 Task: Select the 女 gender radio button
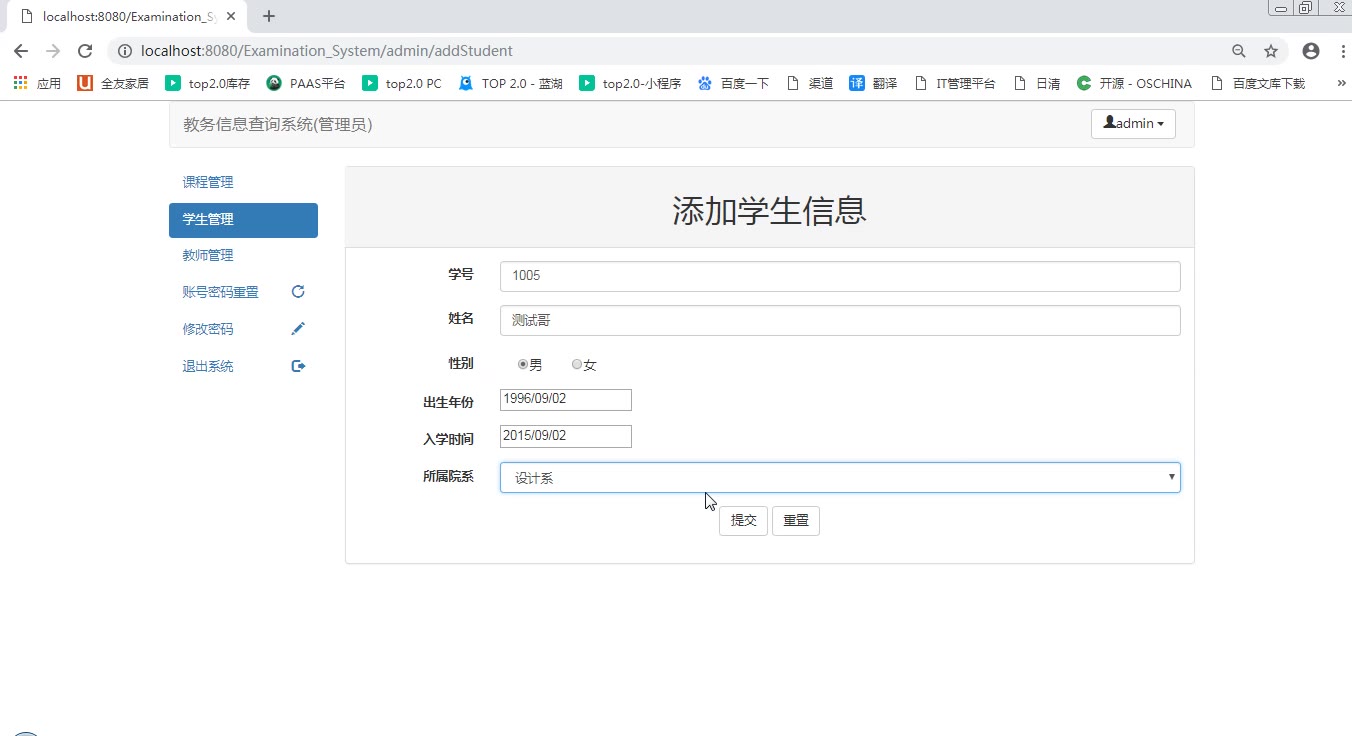(x=577, y=365)
